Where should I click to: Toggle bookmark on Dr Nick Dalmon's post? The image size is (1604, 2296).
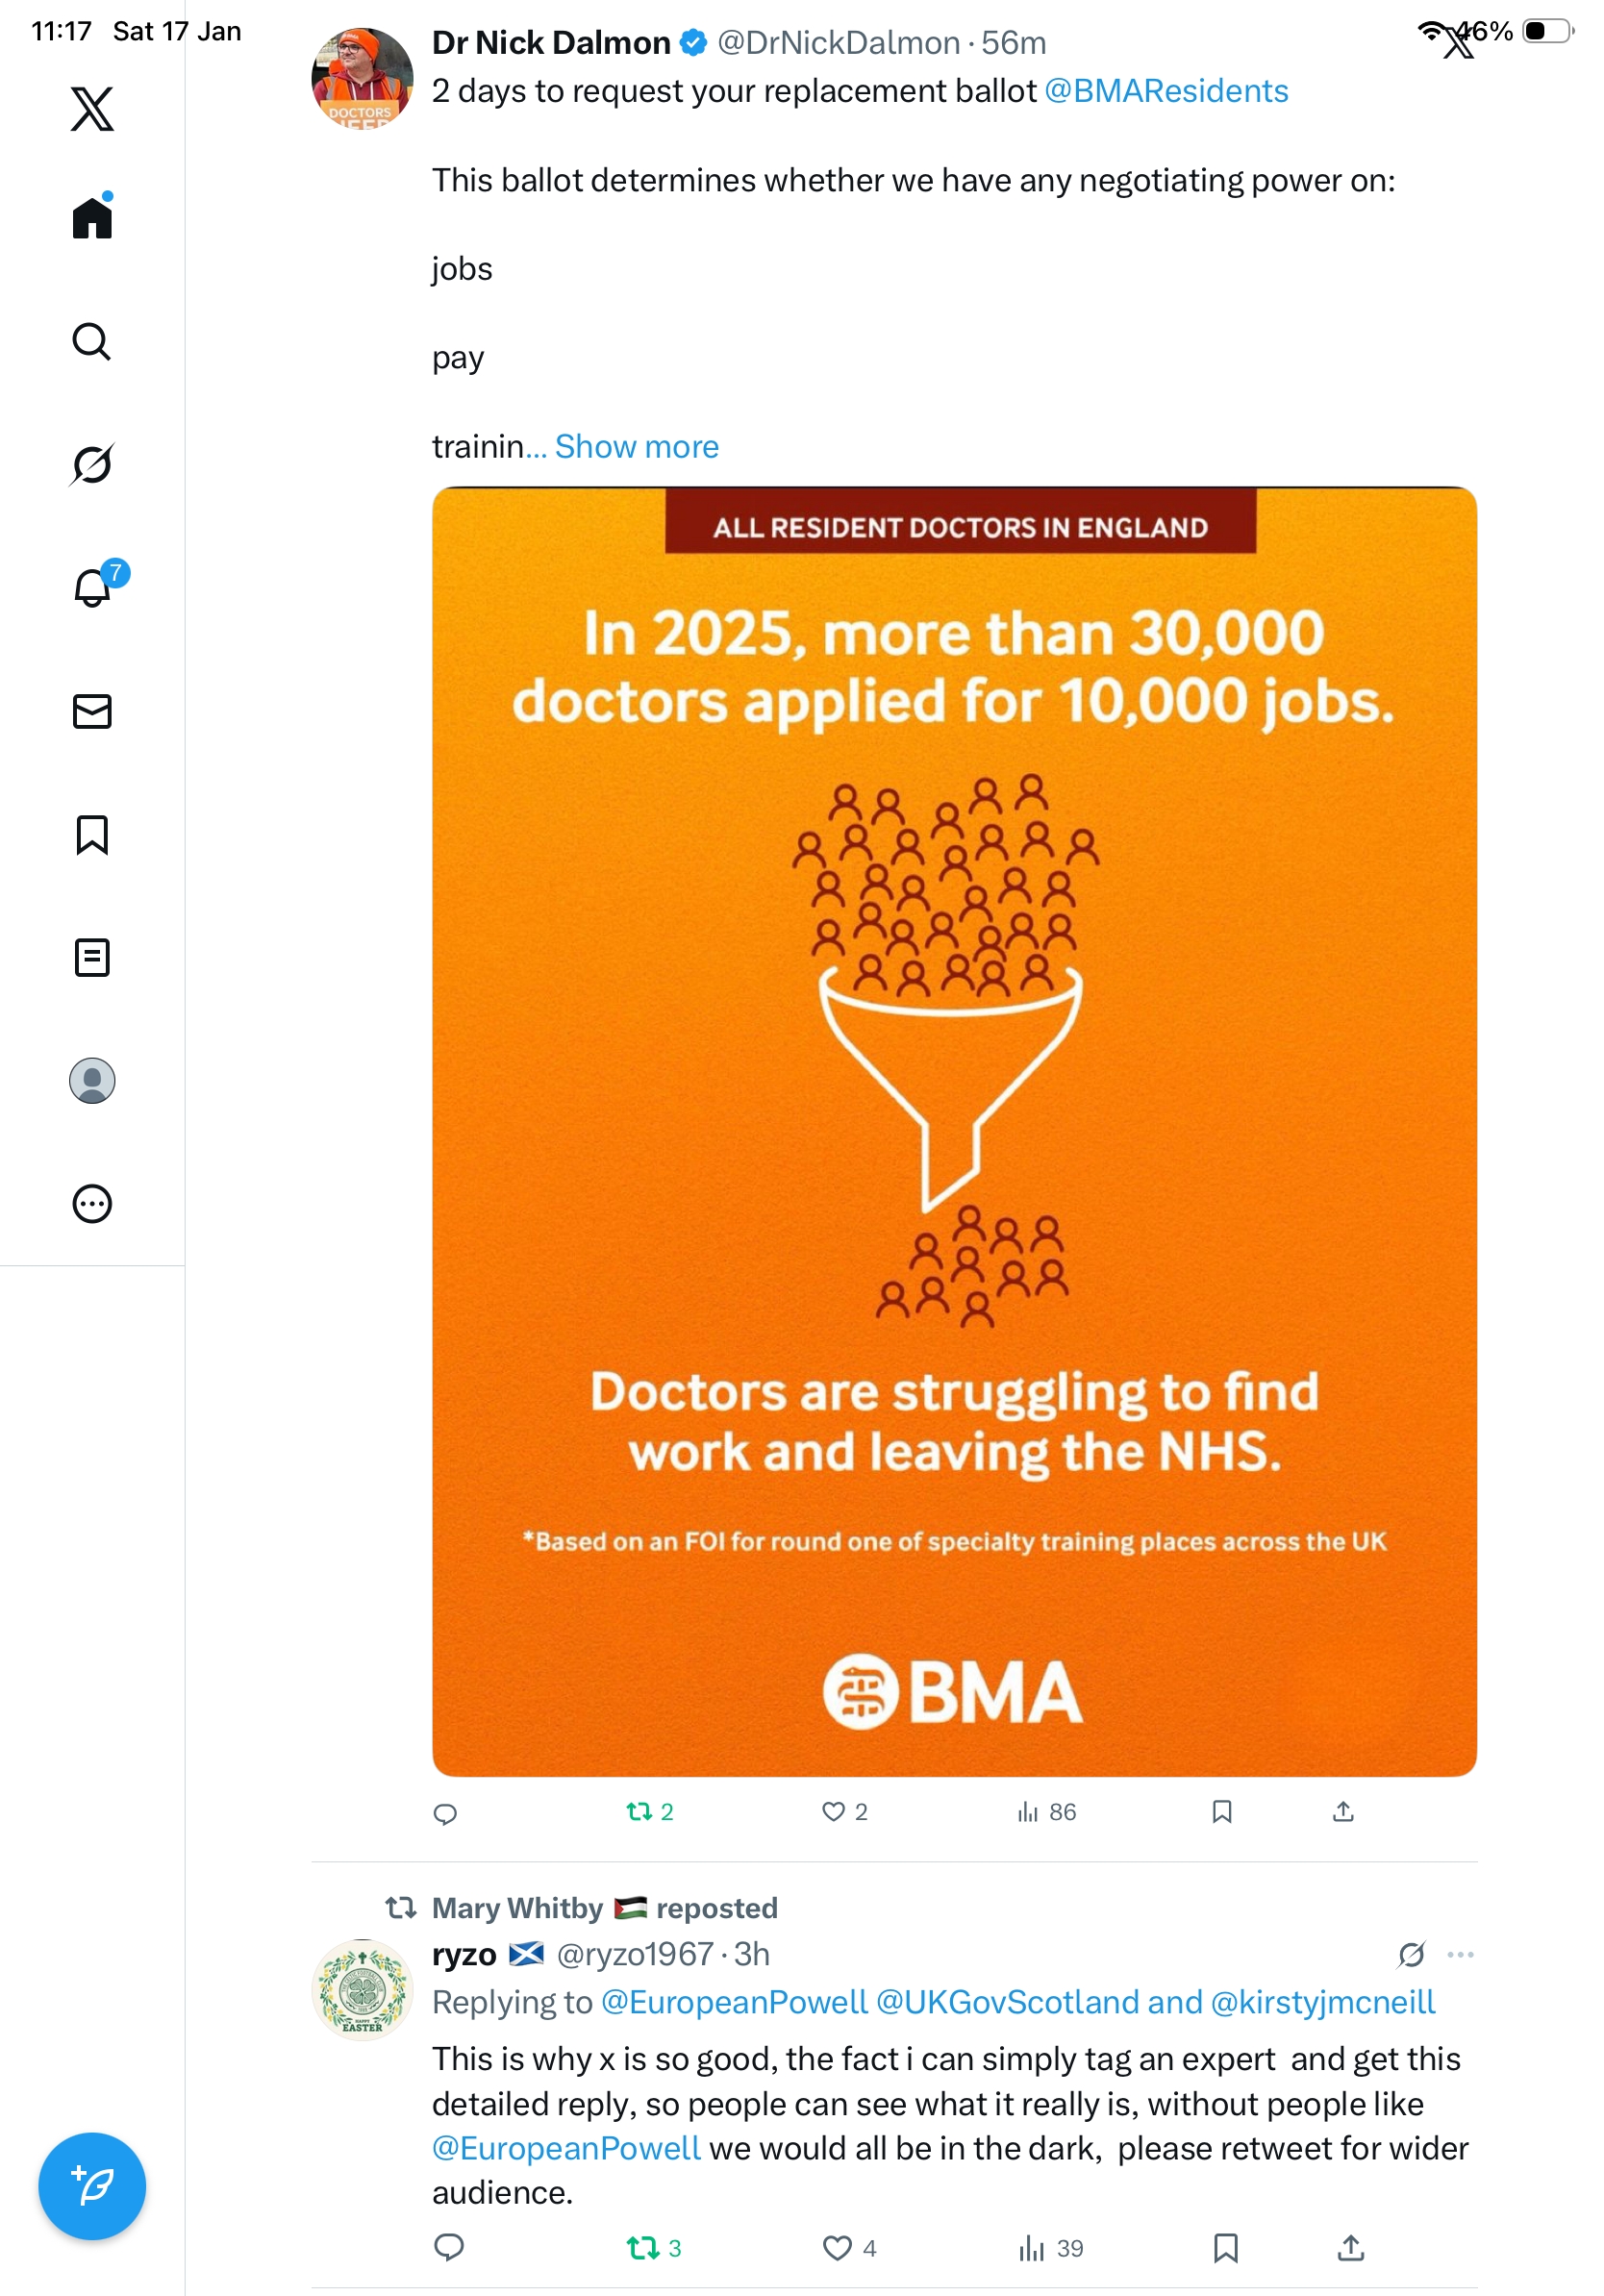coord(1221,1811)
